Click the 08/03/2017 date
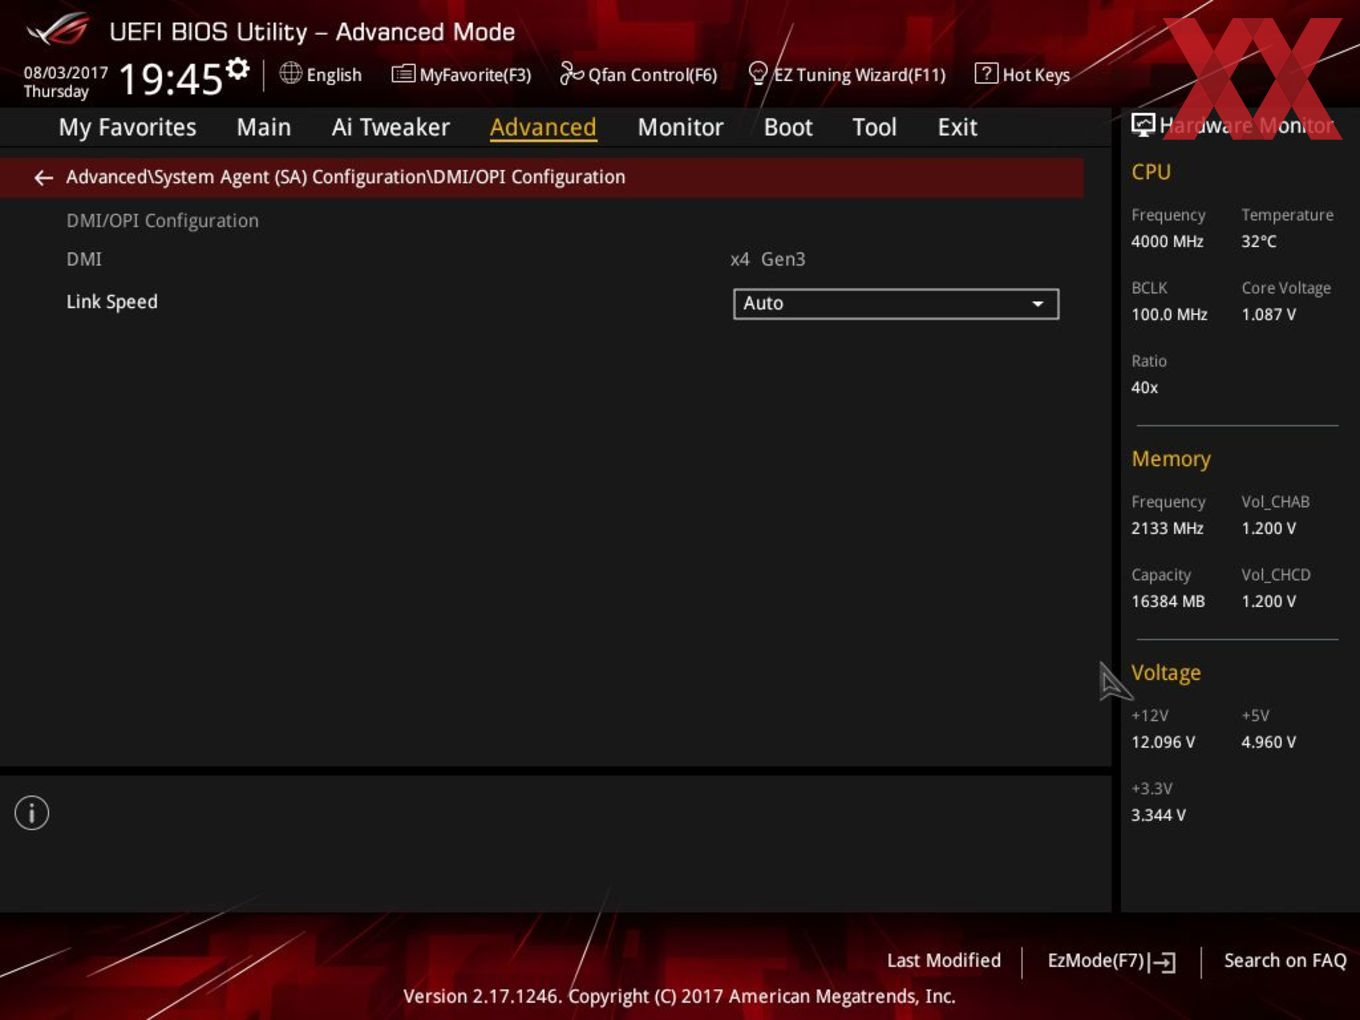The width and height of the screenshot is (1360, 1020). (66, 73)
